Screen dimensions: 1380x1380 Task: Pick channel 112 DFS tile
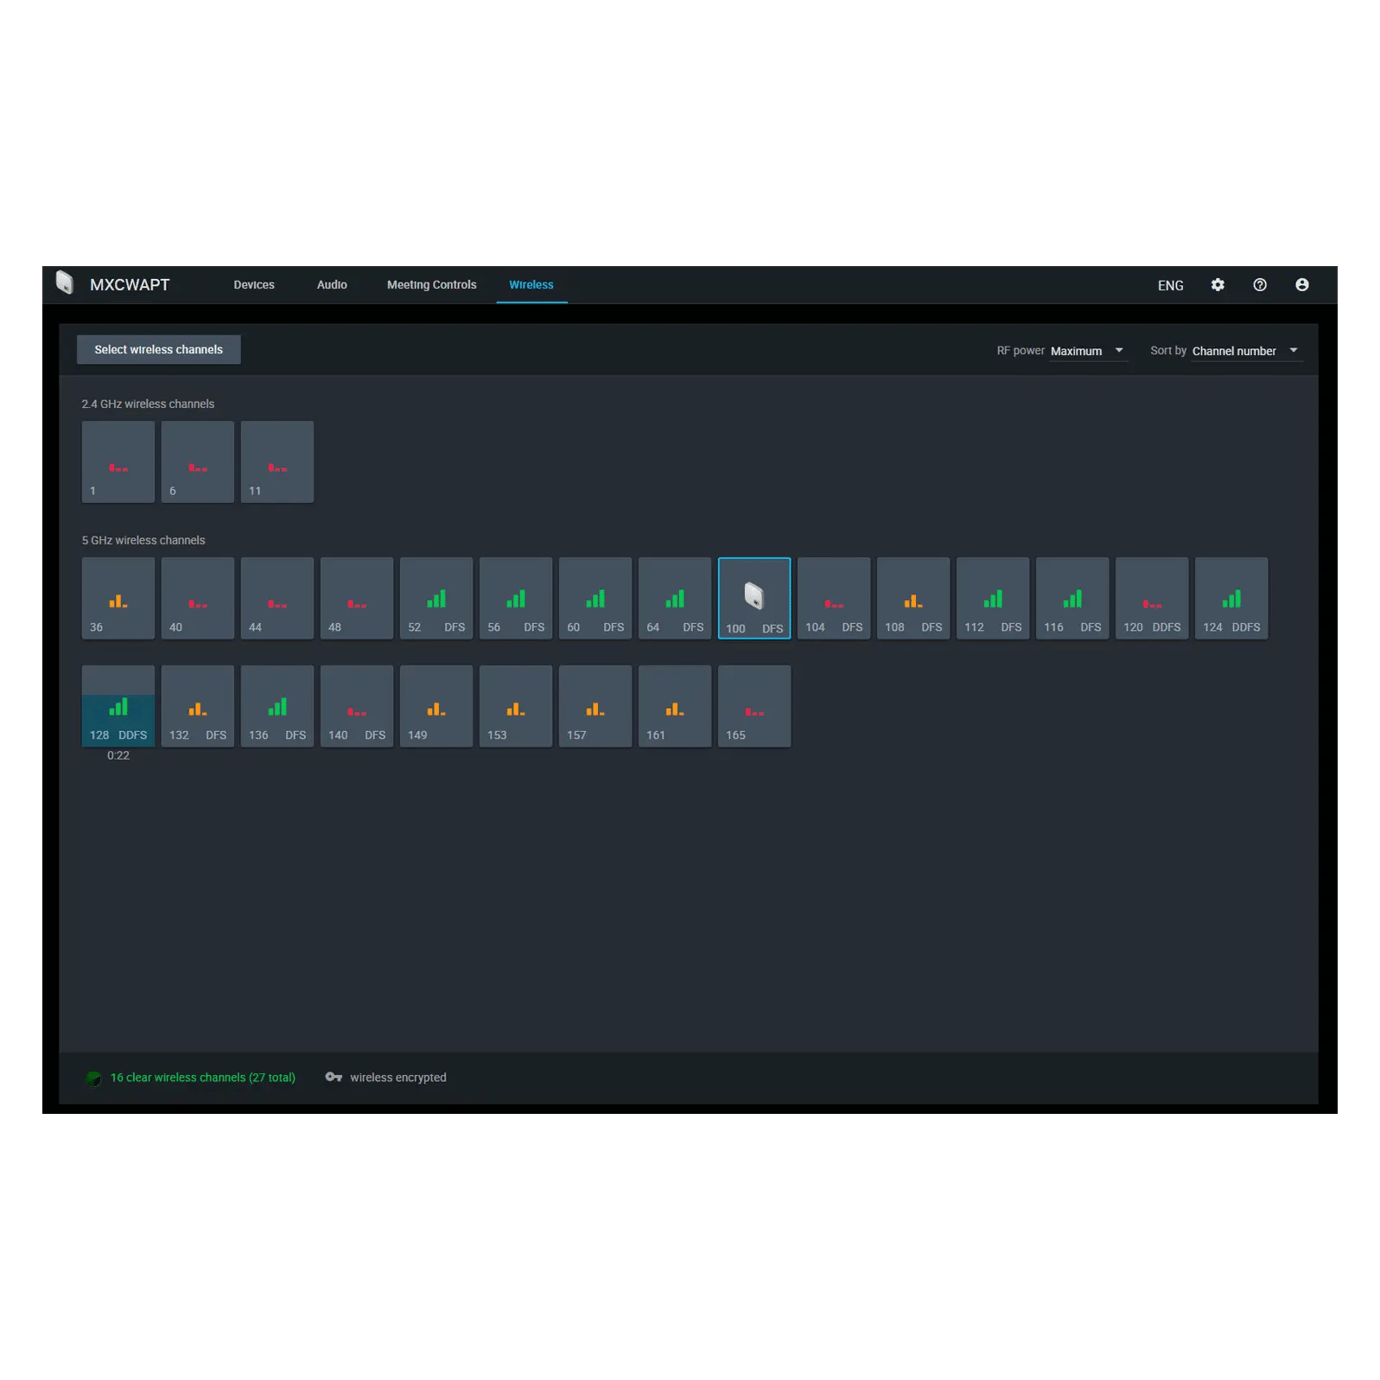pyautogui.click(x=993, y=598)
